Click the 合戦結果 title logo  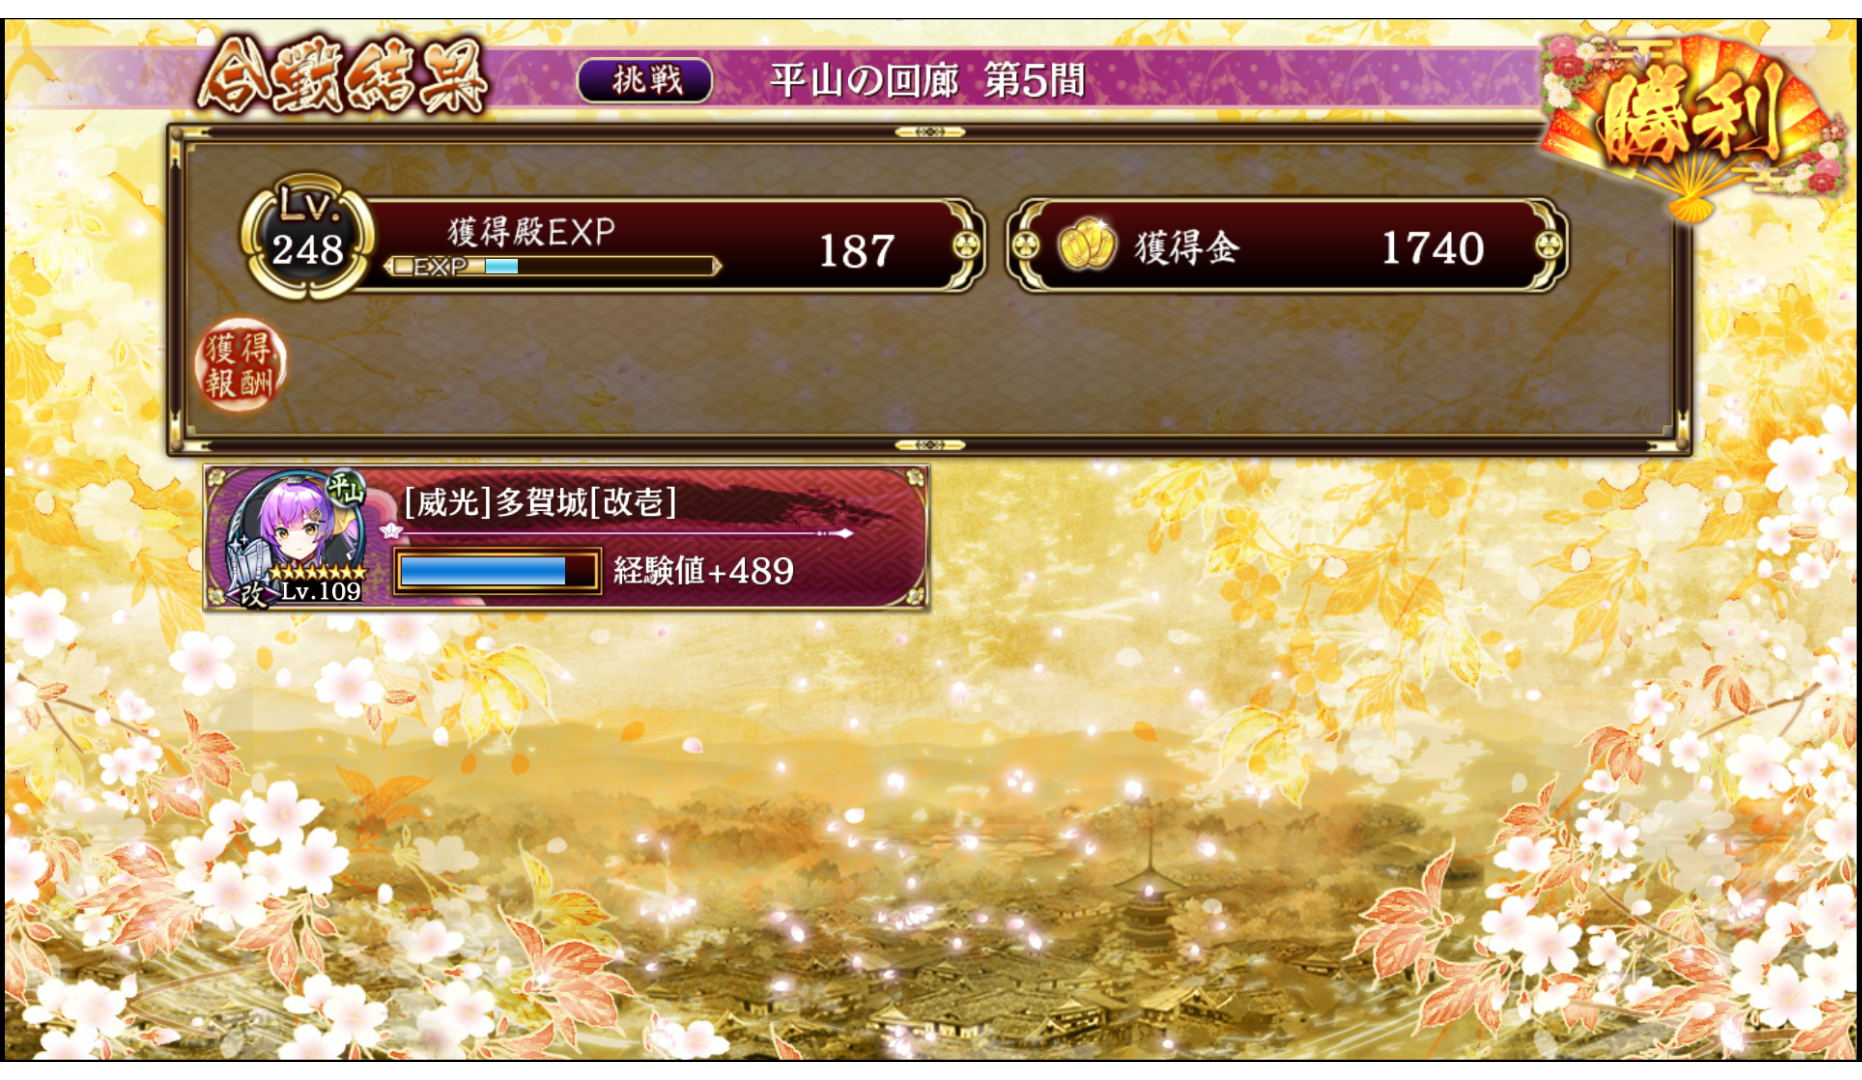point(342,76)
